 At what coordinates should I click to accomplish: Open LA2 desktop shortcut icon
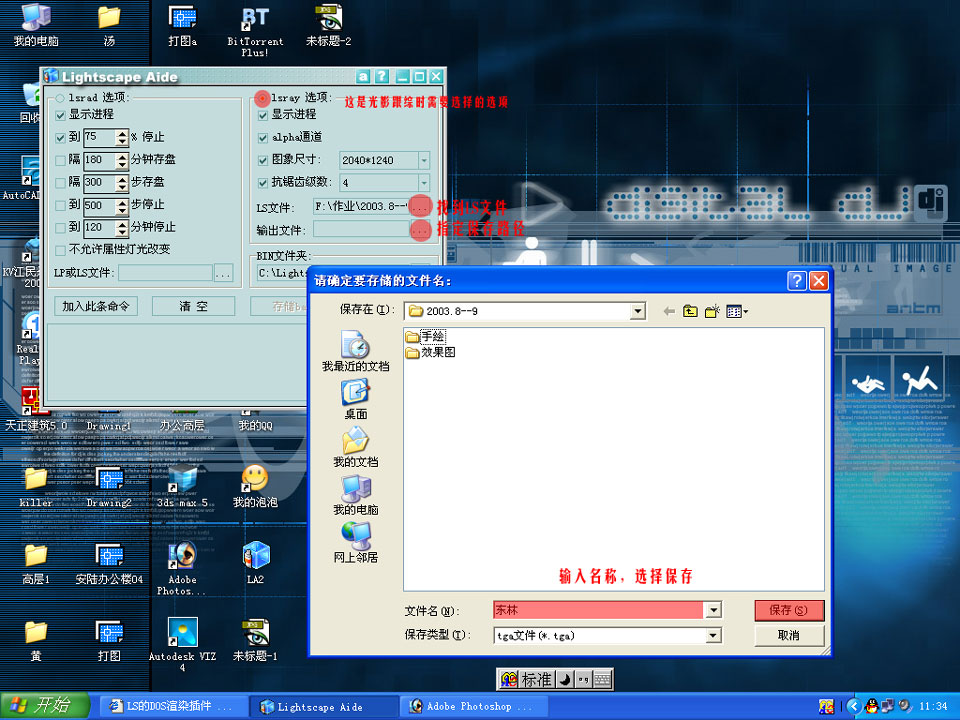[x=255, y=562]
